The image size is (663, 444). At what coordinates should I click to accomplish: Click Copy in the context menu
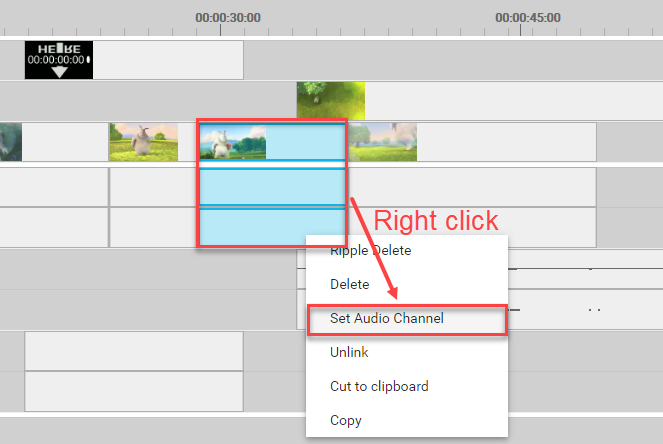(345, 420)
